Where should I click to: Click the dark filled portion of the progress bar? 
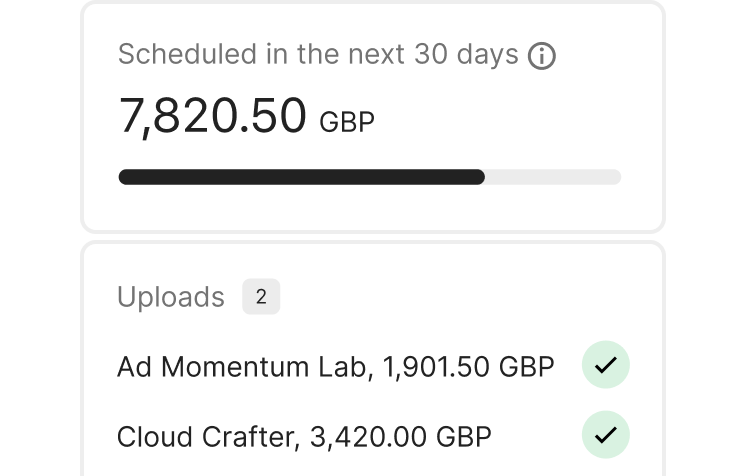(x=300, y=177)
